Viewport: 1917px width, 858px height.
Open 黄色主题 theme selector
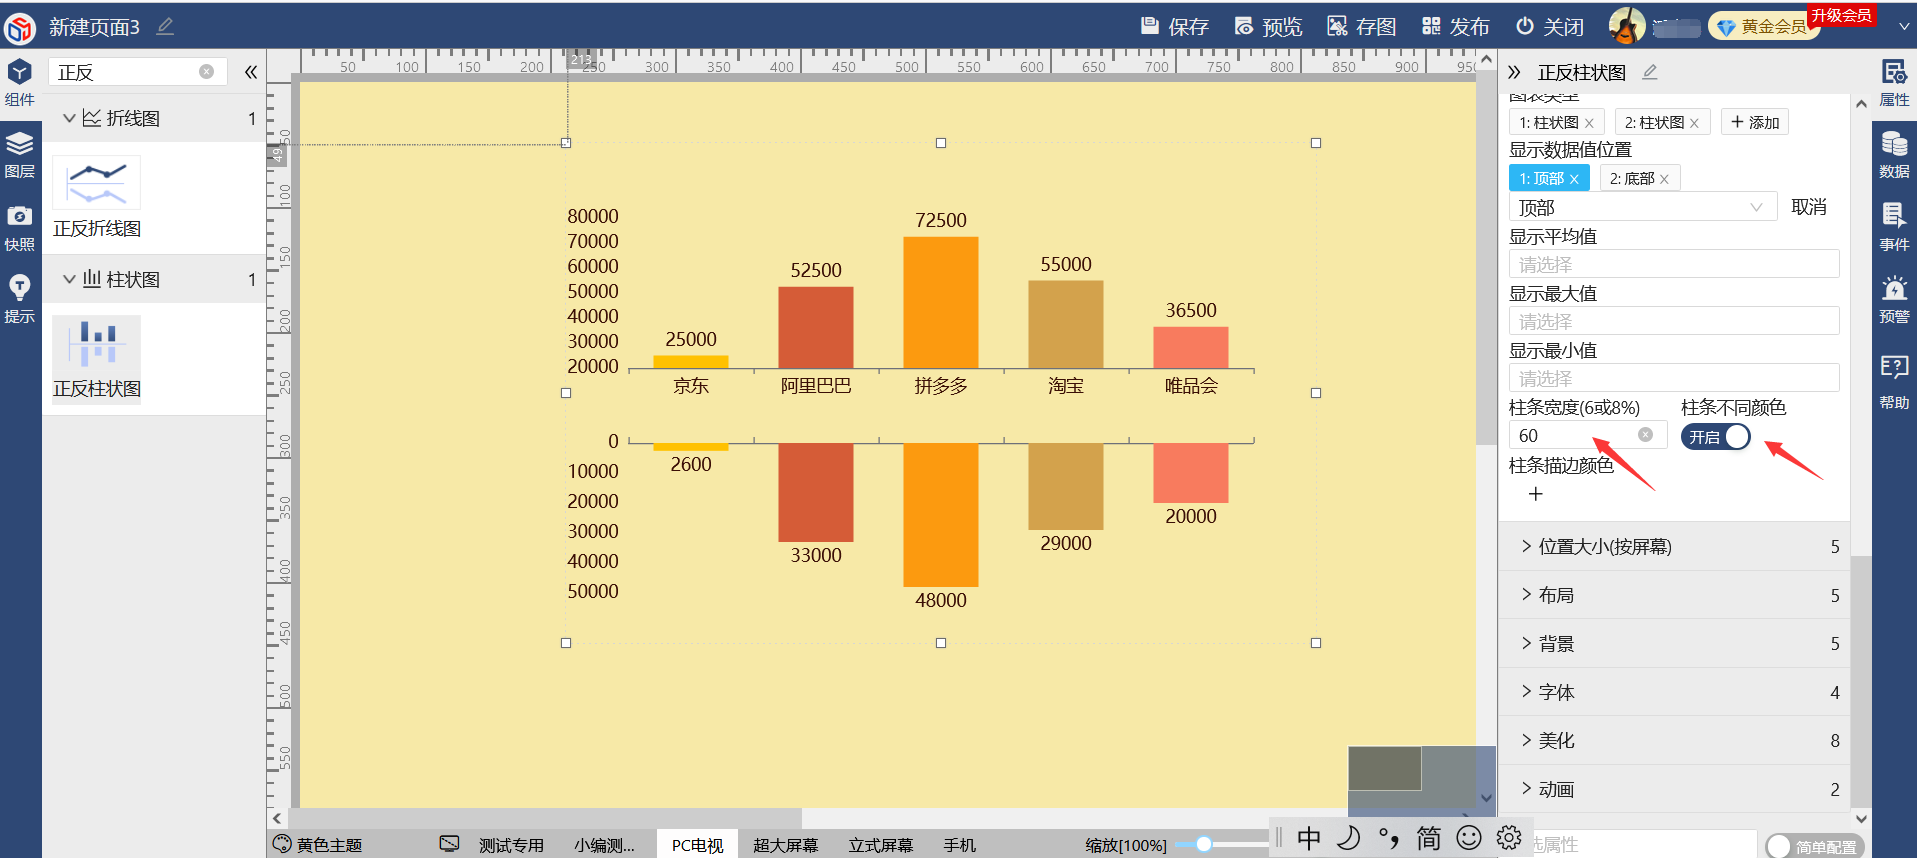point(318,845)
